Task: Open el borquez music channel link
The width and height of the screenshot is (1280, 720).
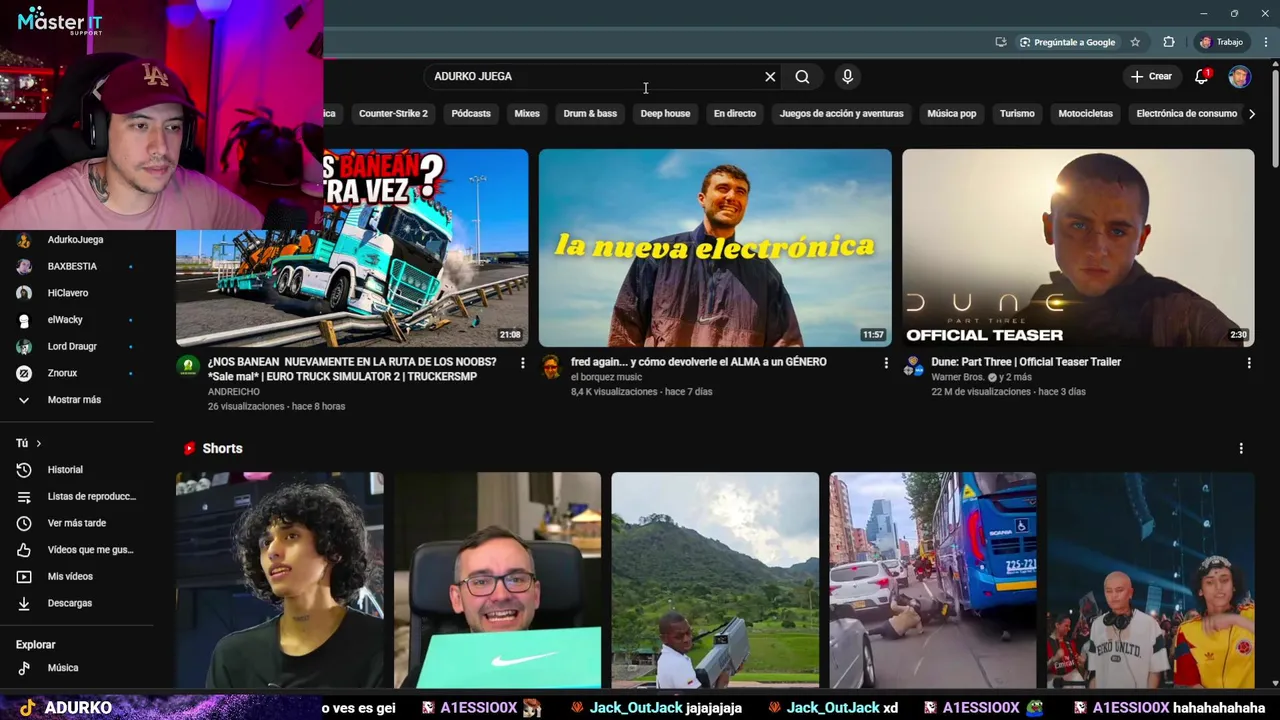Action: 606,377
